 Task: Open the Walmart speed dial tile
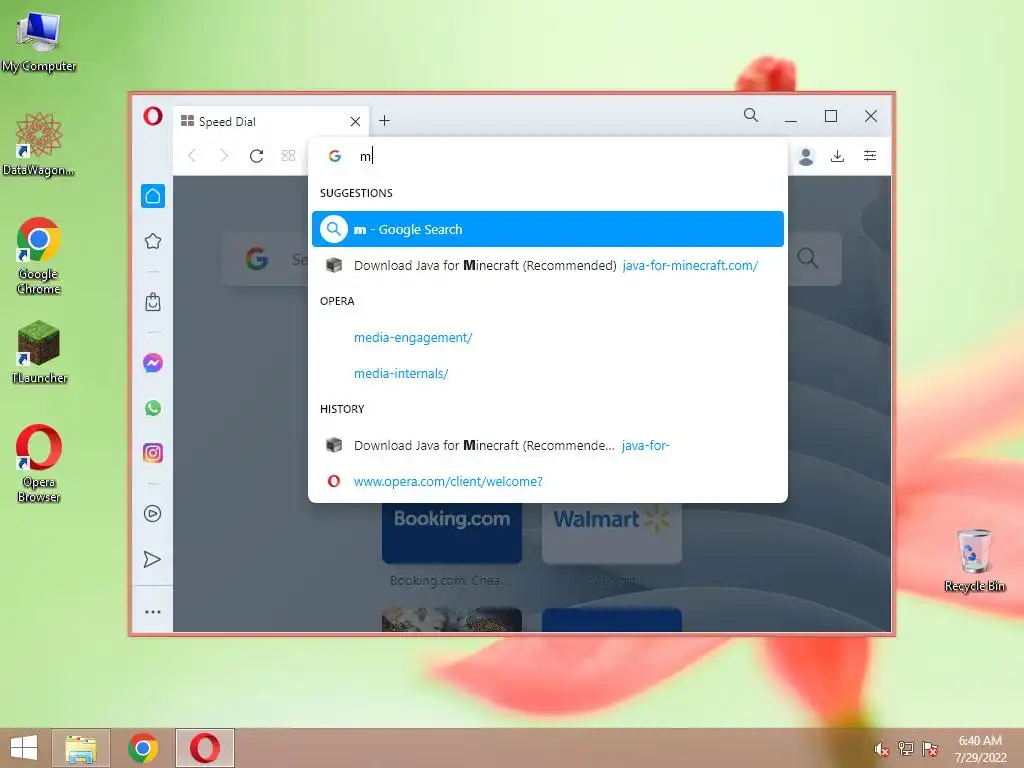tap(612, 532)
